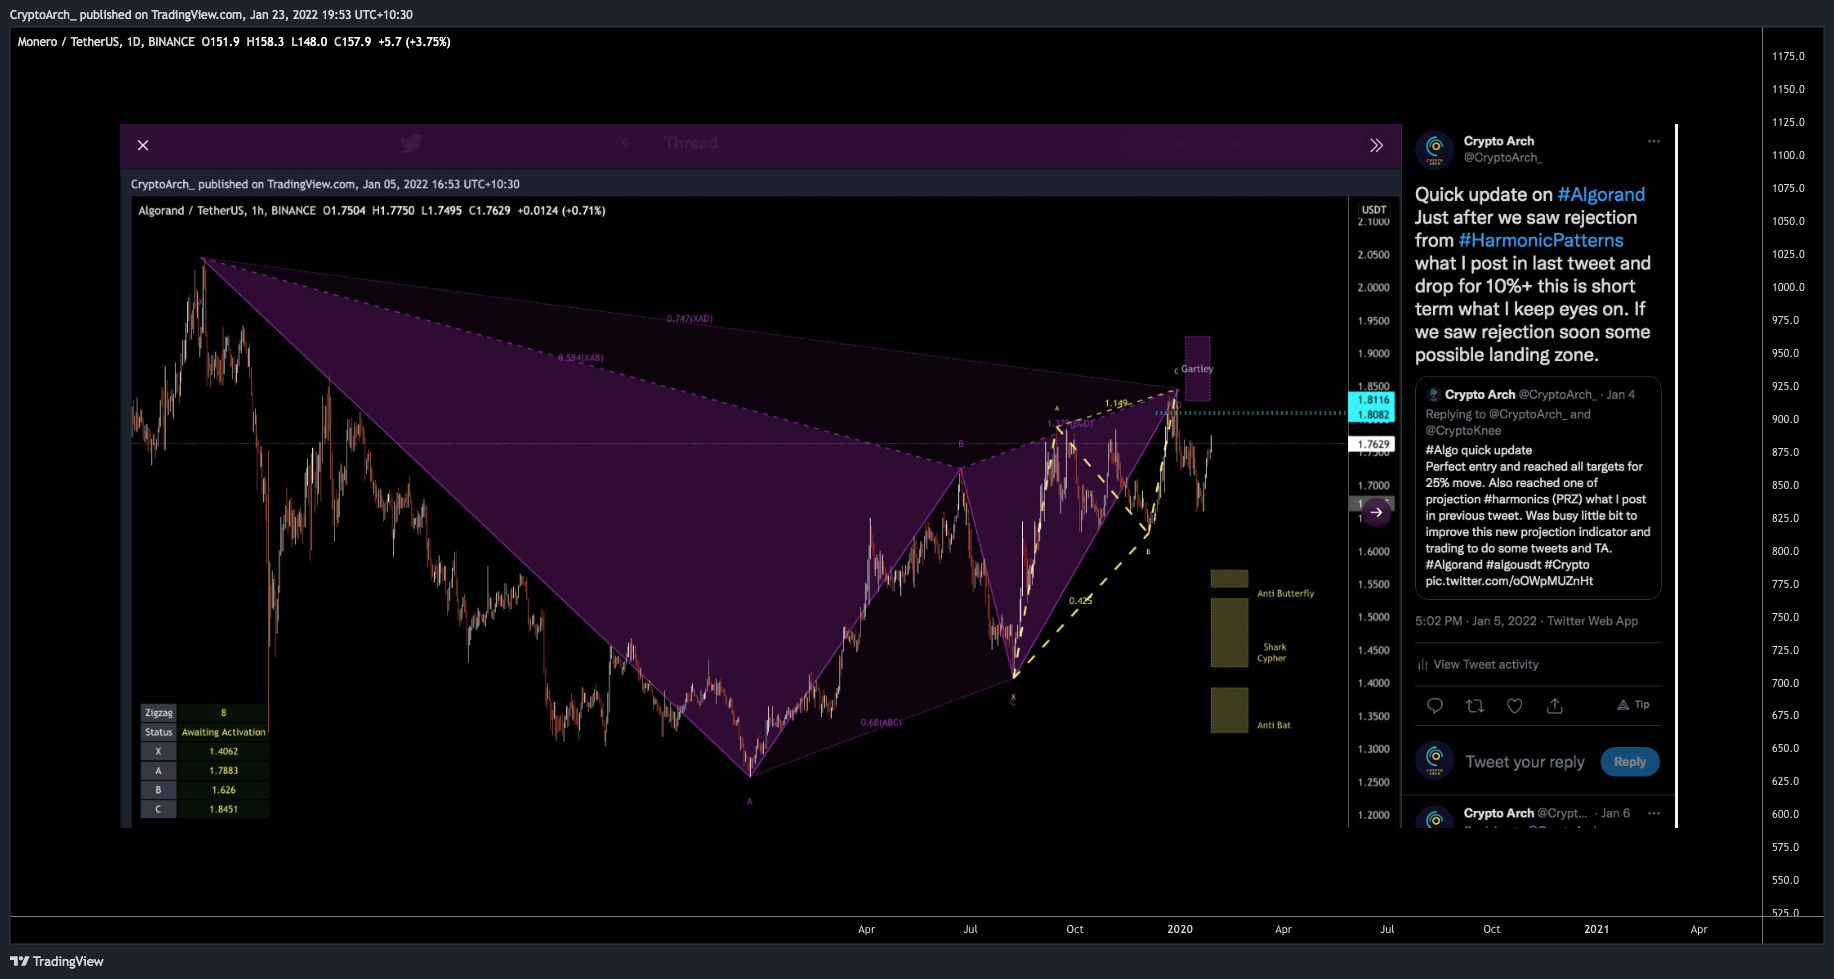
Task: Open the #HarmonicPatterns hashtag link
Action: (1541, 241)
